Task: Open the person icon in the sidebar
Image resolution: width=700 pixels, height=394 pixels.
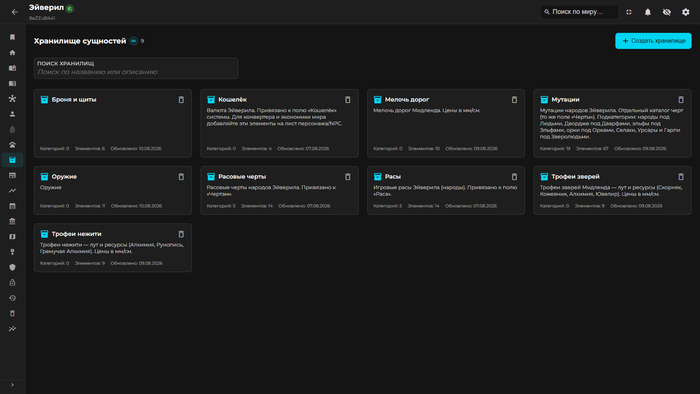Action: [12, 114]
